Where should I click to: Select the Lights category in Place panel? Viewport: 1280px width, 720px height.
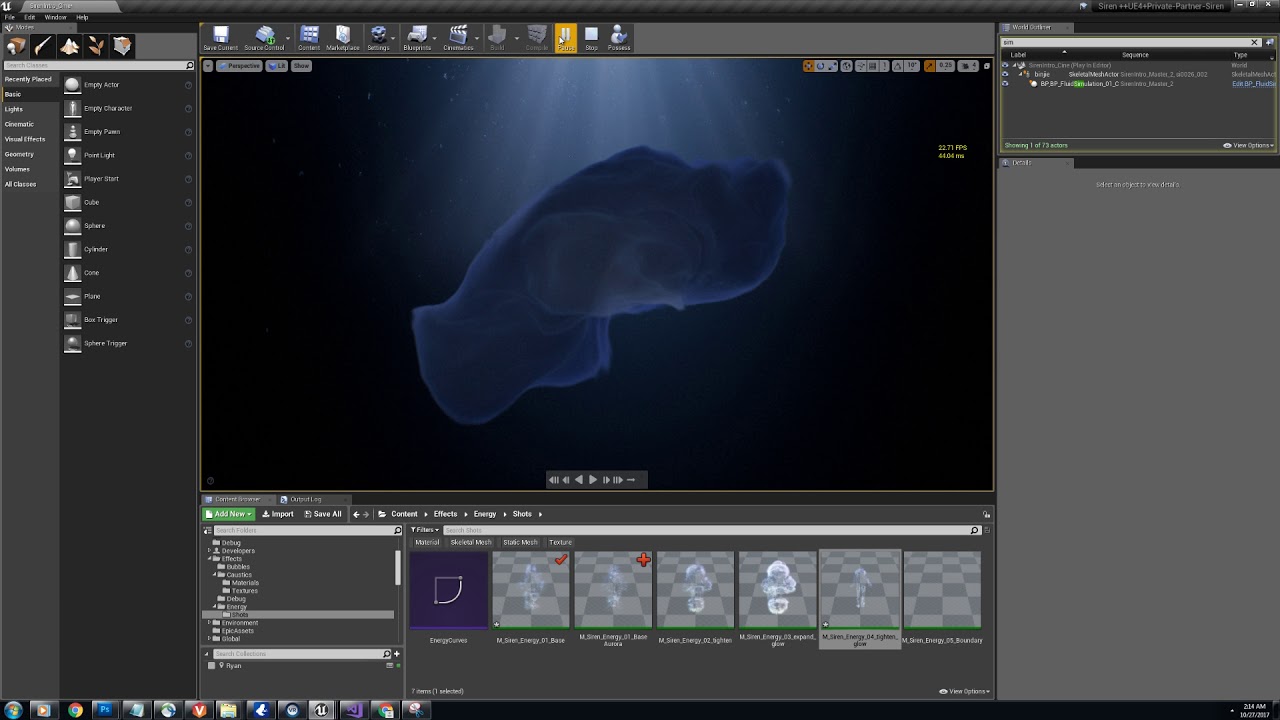click(14, 109)
